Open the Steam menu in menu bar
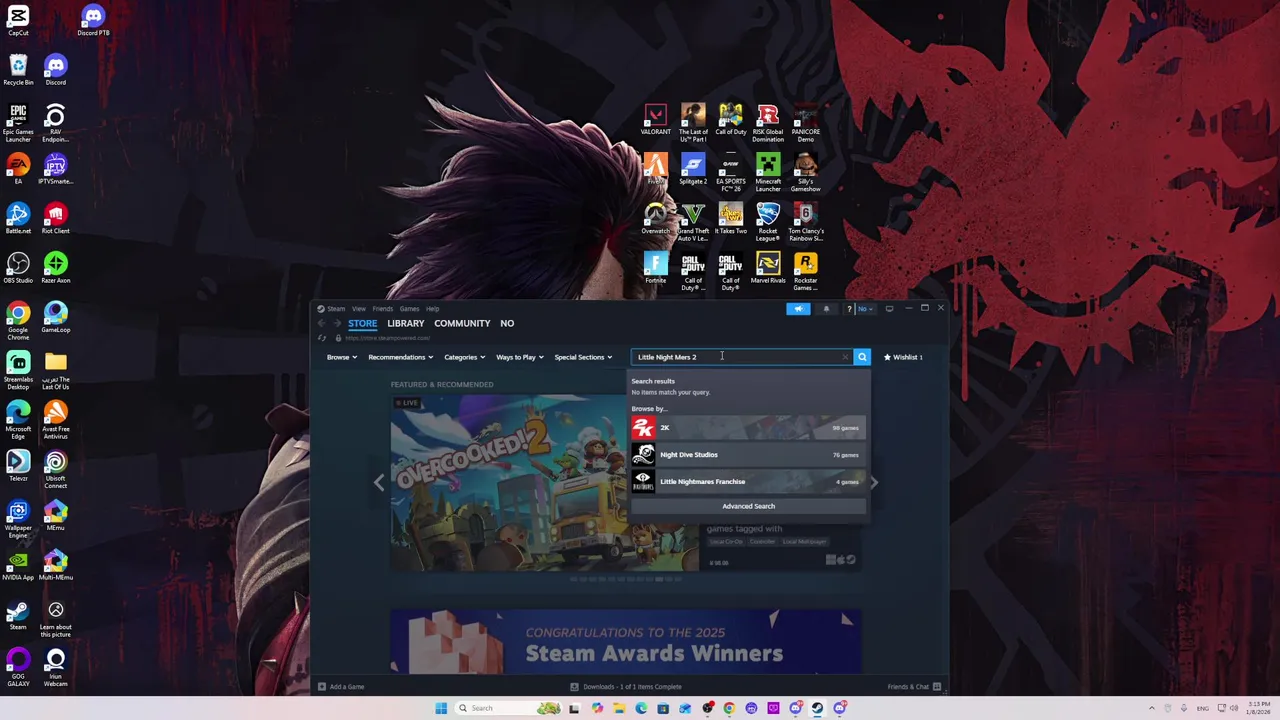Screen dimensions: 1280x720 tap(336, 309)
